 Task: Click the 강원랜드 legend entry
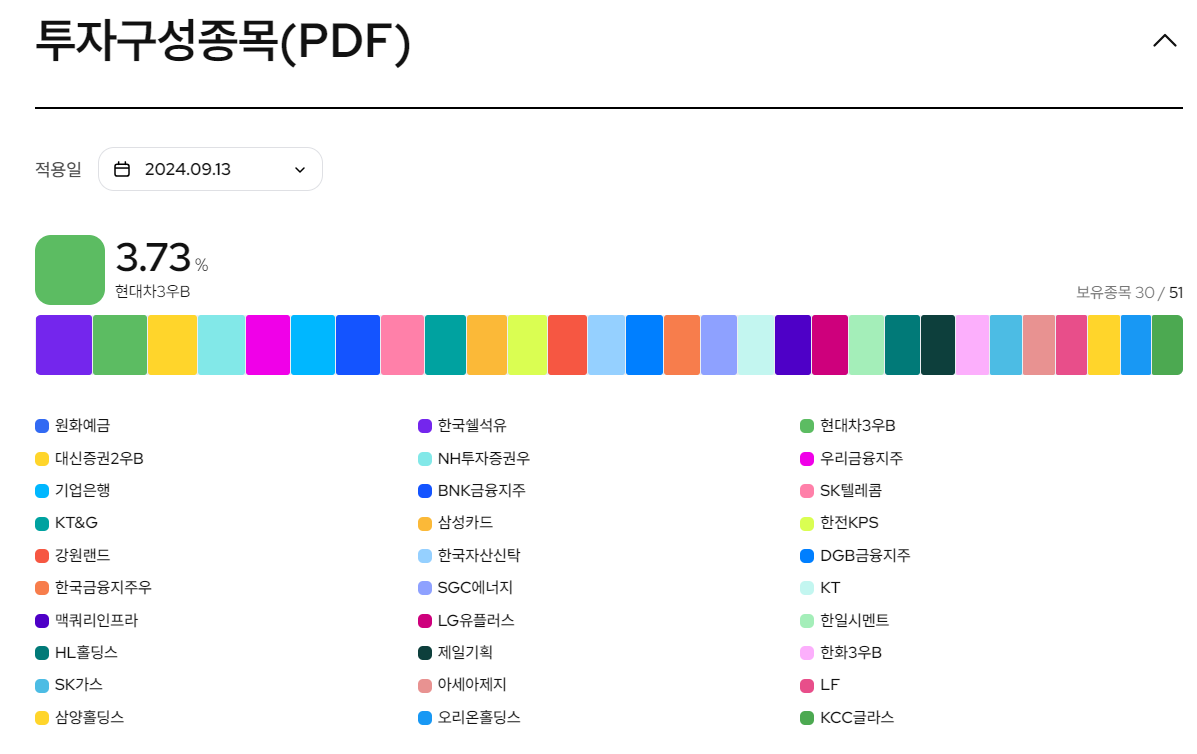pos(73,556)
